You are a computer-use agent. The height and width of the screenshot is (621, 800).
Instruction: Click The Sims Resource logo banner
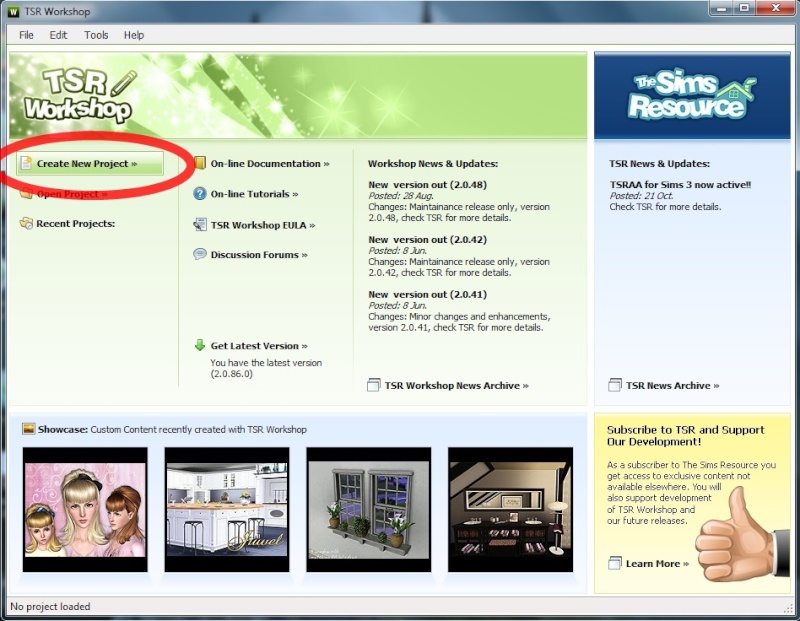(x=692, y=95)
